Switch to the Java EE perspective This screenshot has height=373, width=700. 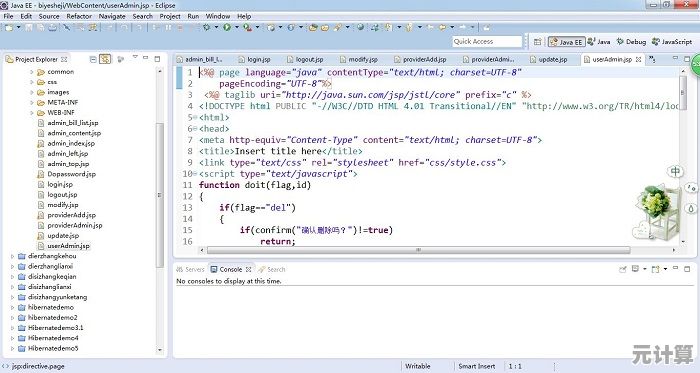[567, 41]
